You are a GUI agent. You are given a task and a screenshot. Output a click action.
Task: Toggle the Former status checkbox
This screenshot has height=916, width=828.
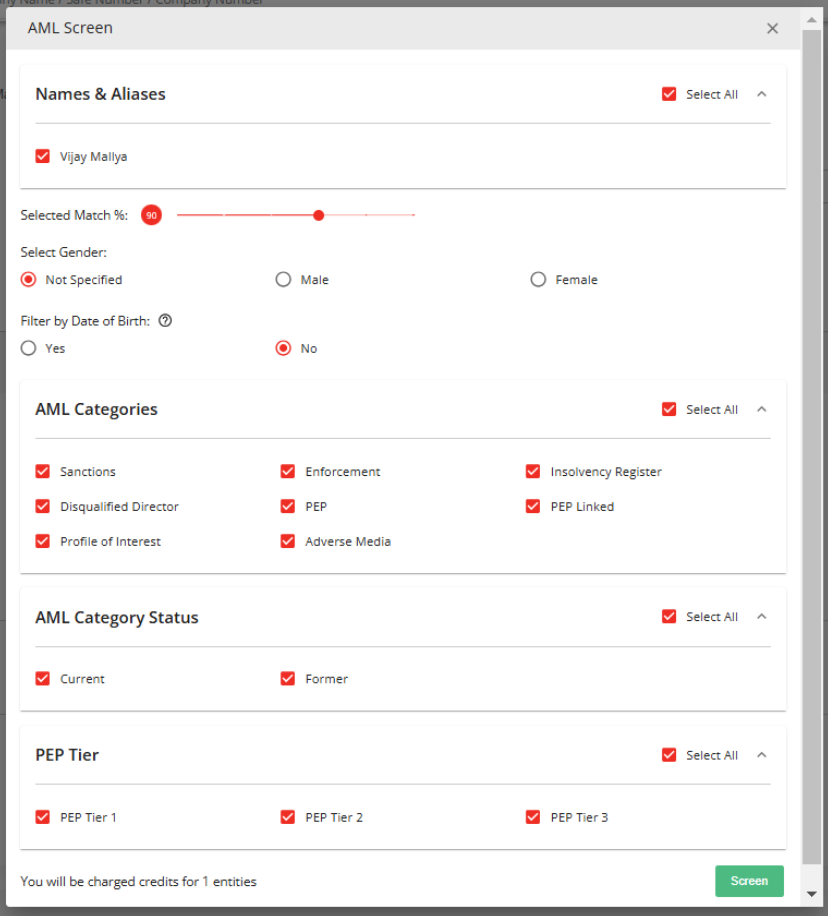(288, 679)
